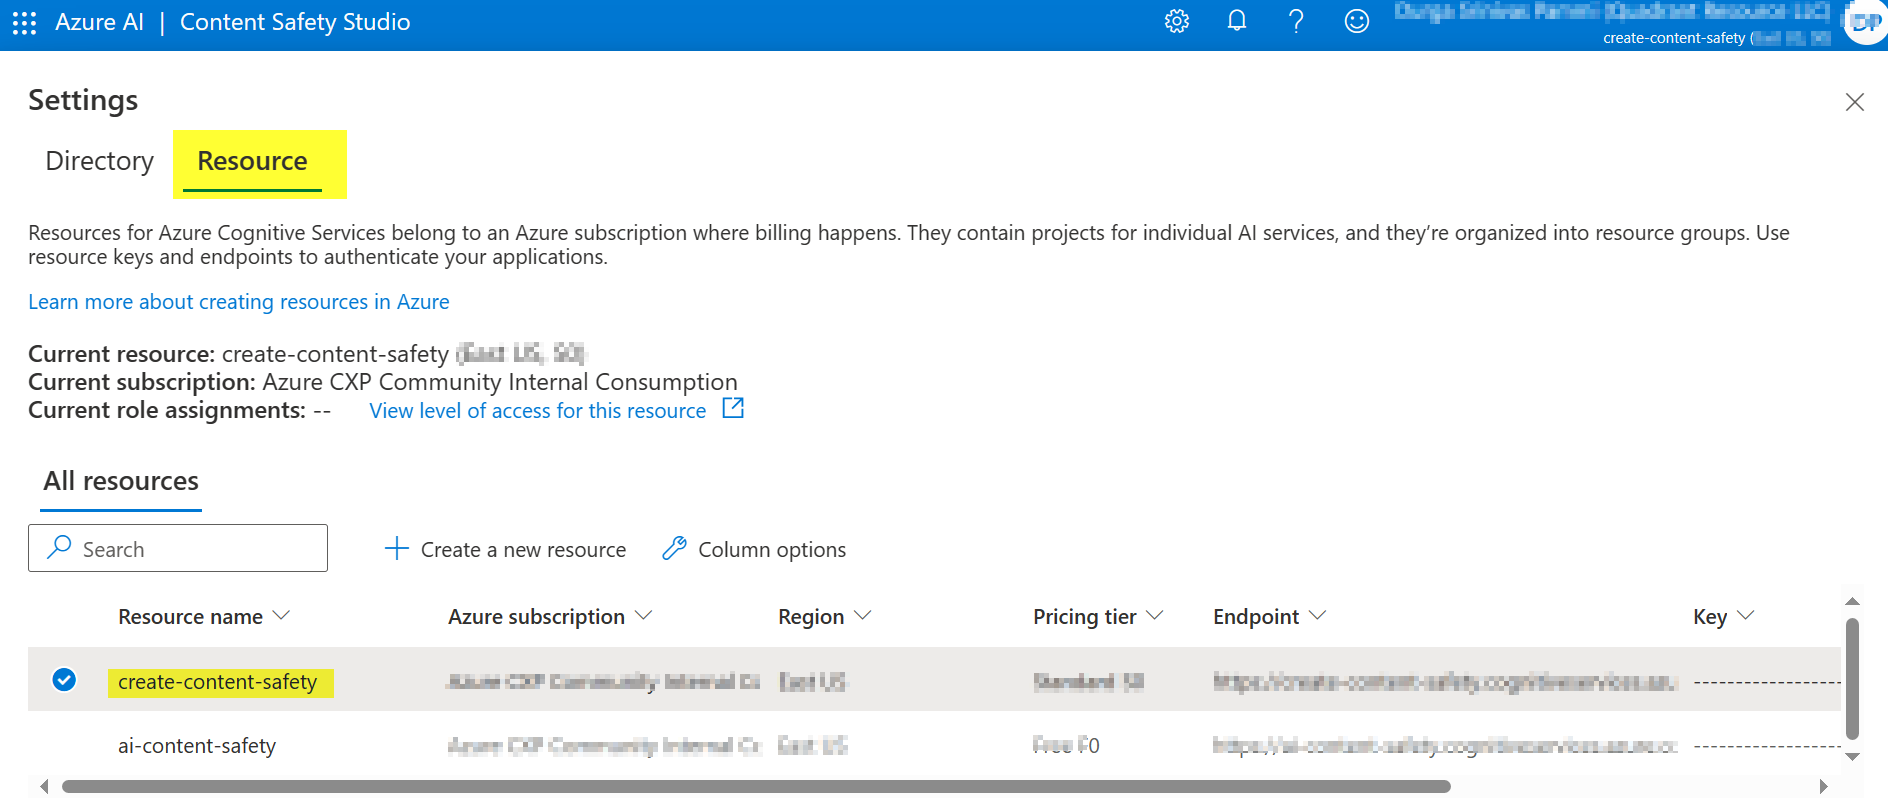The width and height of the screenshot is (1888, 798).
Task: Open feedback smiley icon
Action: point(1357,21)
